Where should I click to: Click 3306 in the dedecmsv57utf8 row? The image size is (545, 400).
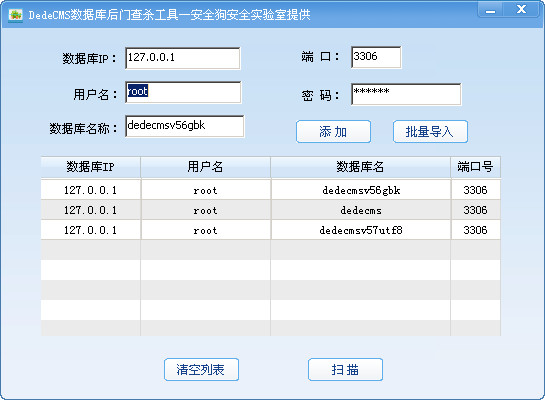coord(475,230)
